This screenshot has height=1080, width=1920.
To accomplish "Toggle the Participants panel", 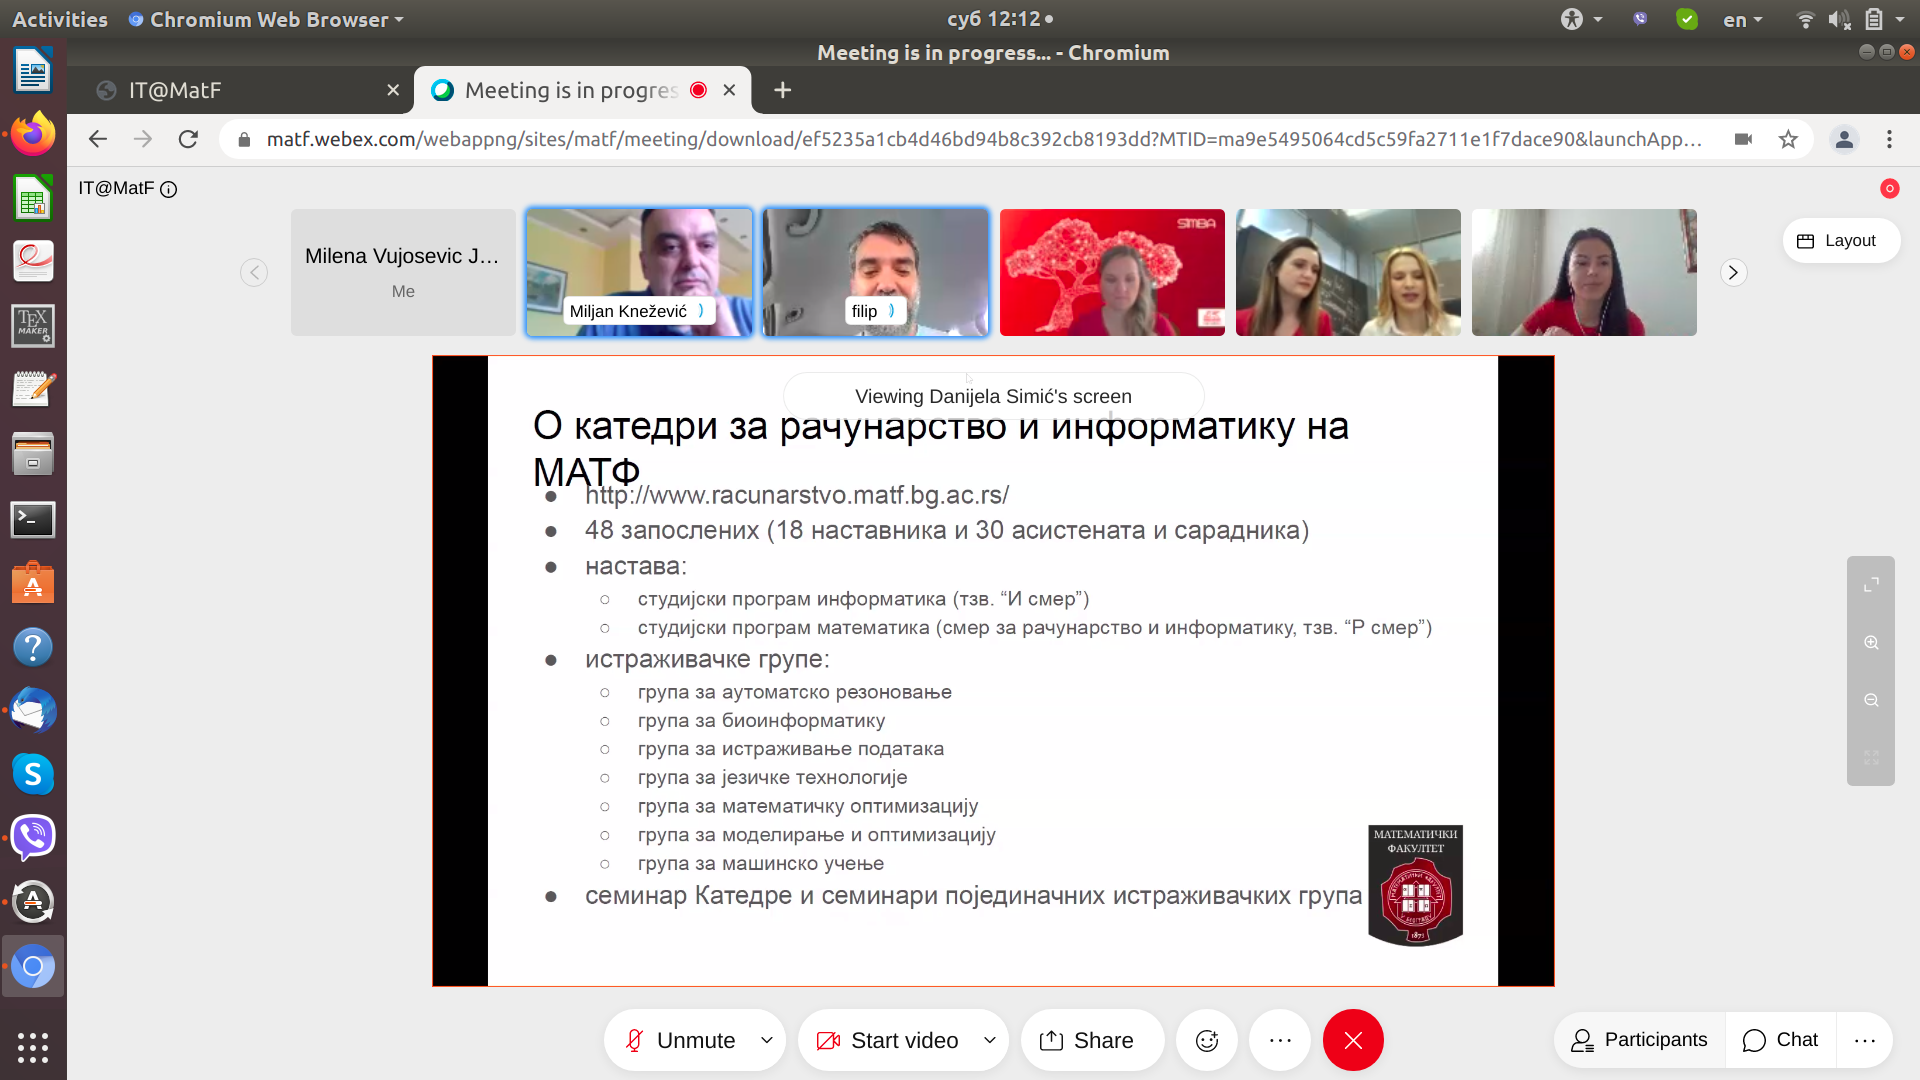I will (x=1639, y=1040).
